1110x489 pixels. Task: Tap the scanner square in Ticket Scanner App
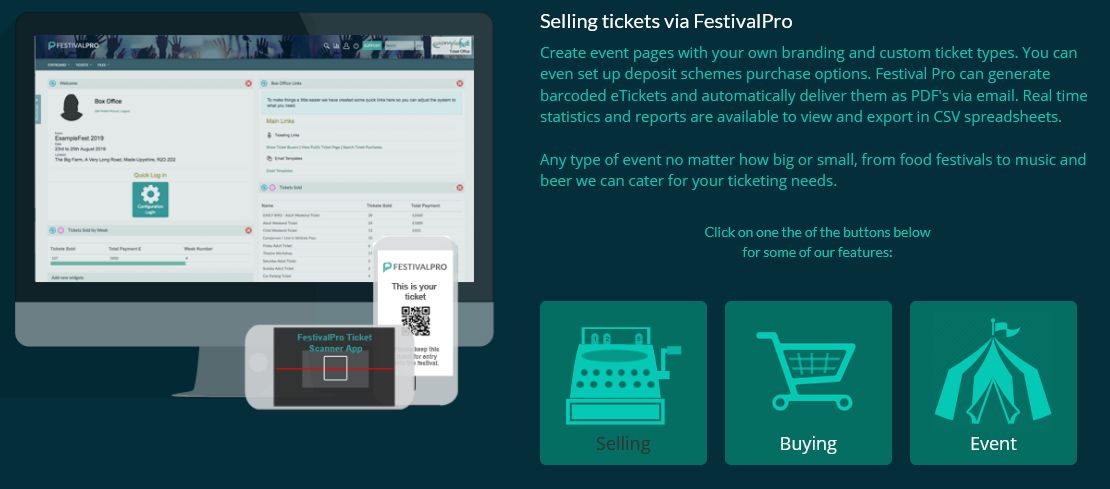point(334,367)
